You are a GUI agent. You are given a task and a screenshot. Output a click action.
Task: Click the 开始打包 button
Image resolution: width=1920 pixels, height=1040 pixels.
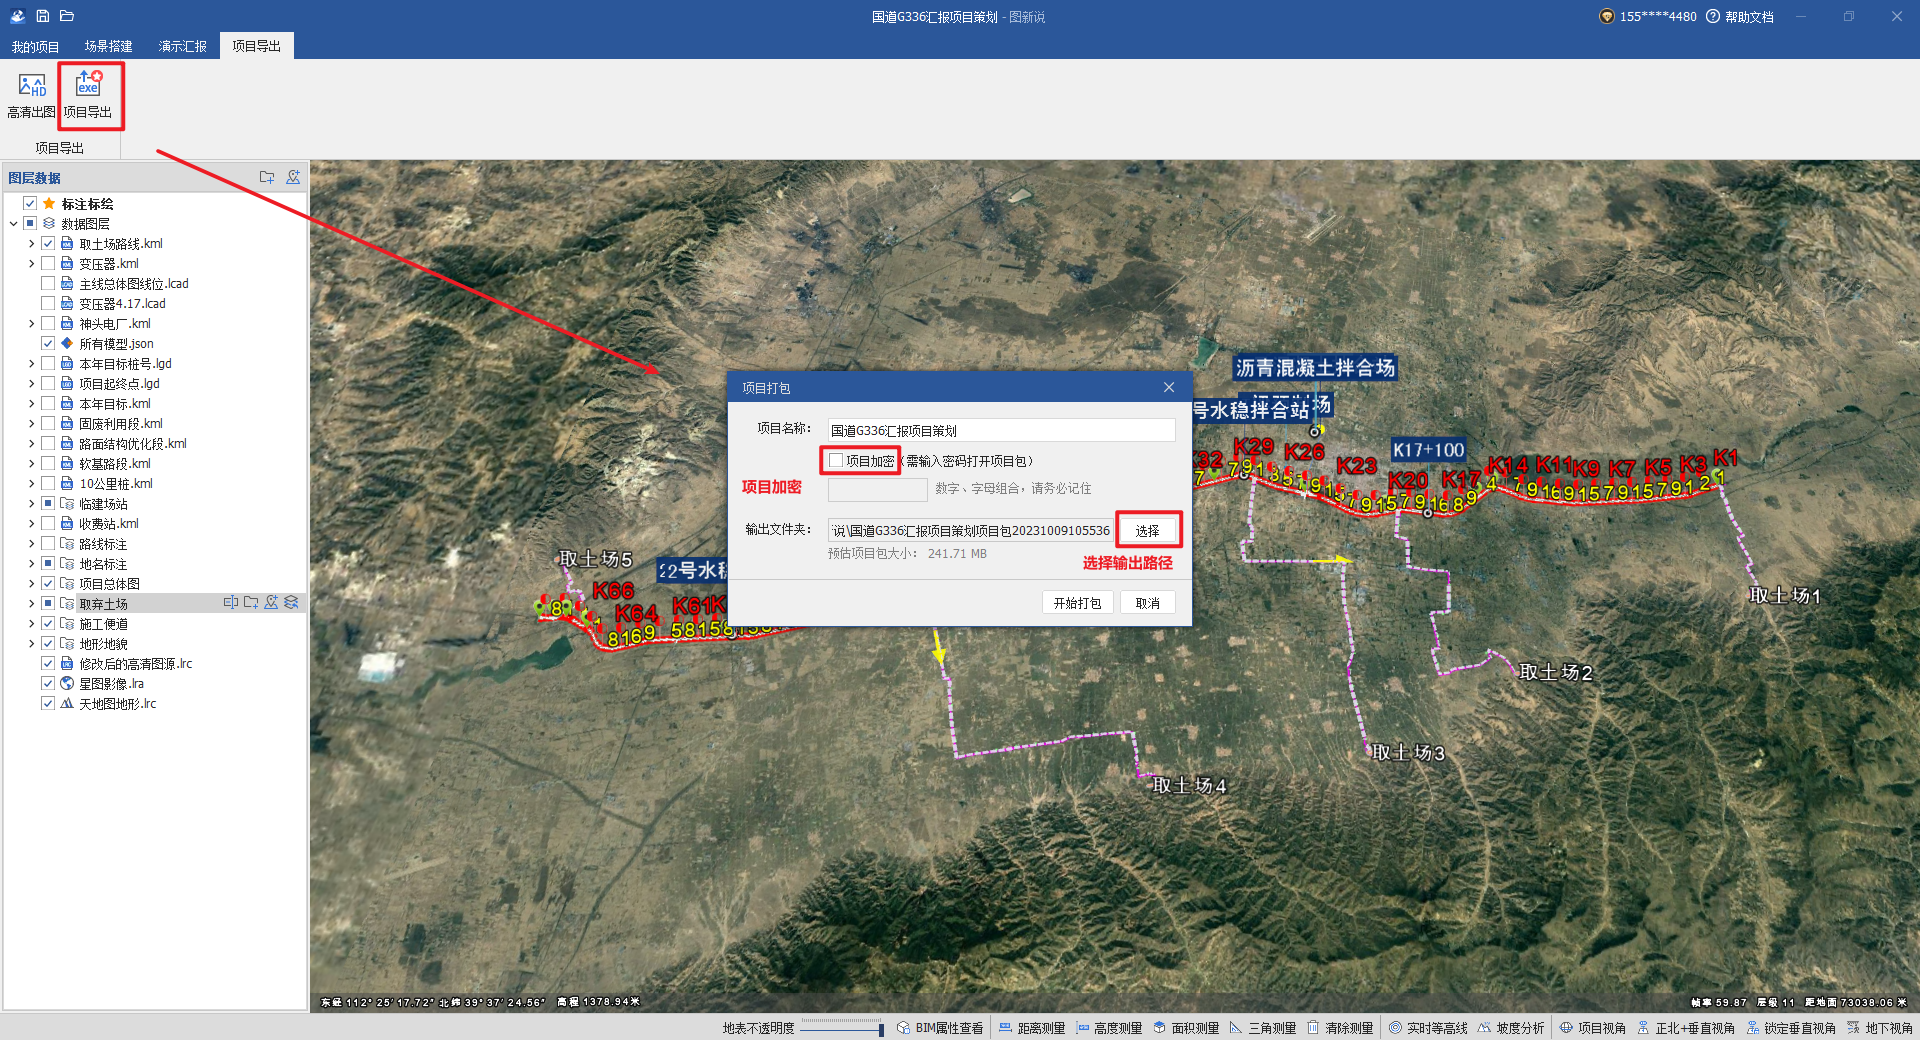(x=1076, y=603)
